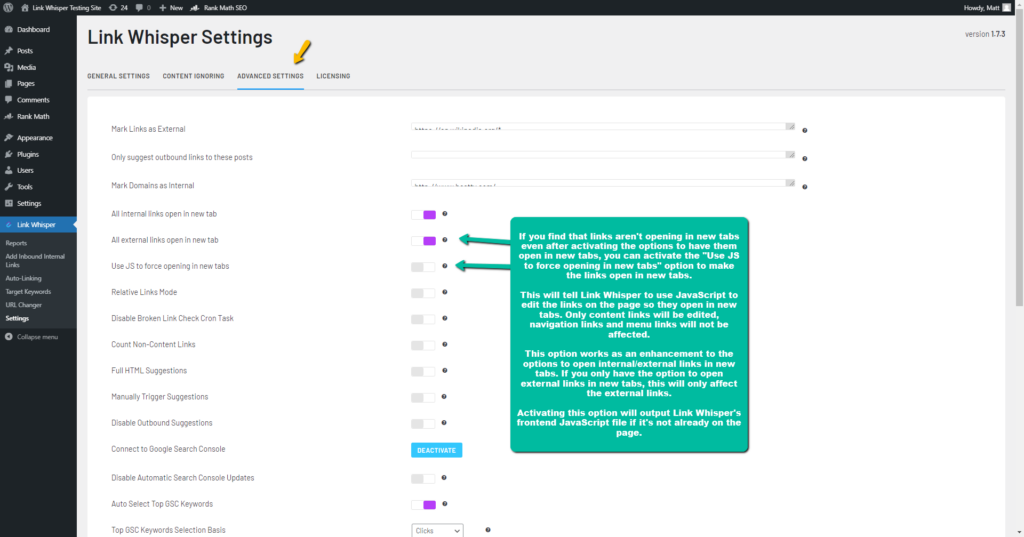Click the Posts pin icon
This screenshot has width=1024, height=537.
[8, 50]
